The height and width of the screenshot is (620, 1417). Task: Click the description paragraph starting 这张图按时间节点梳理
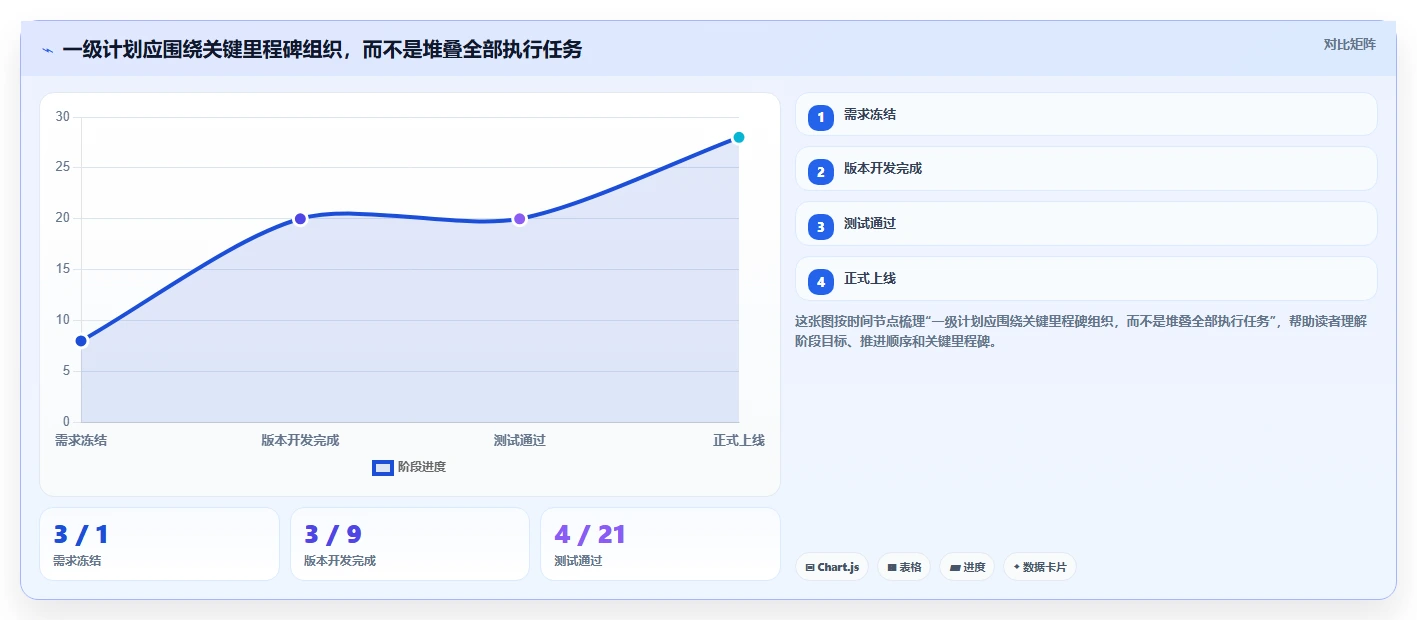(x=1081, y=331)
